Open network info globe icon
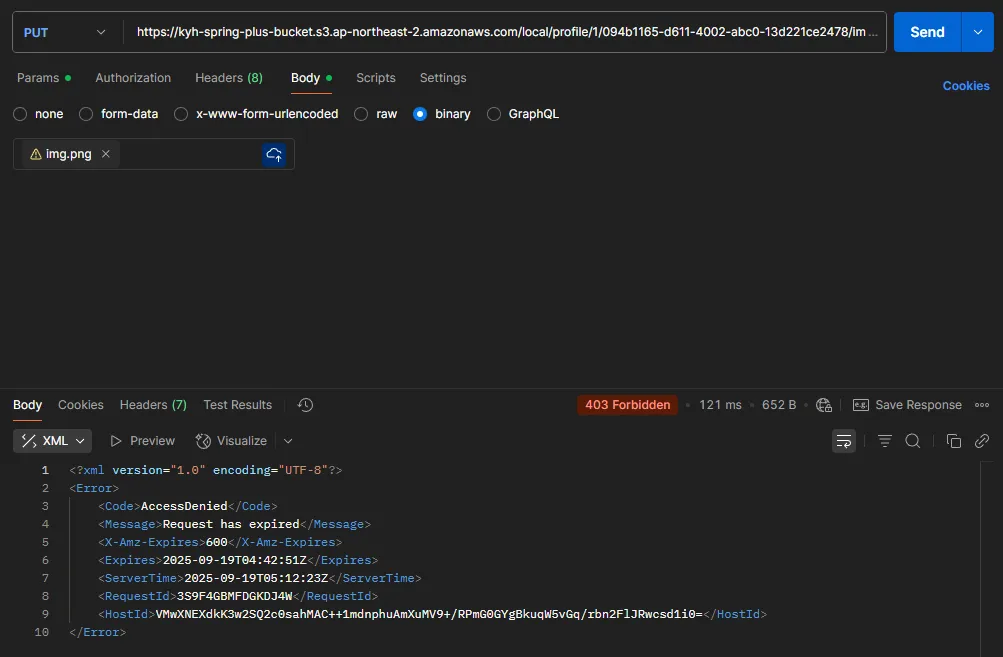1003x657 pixels. 824,405
